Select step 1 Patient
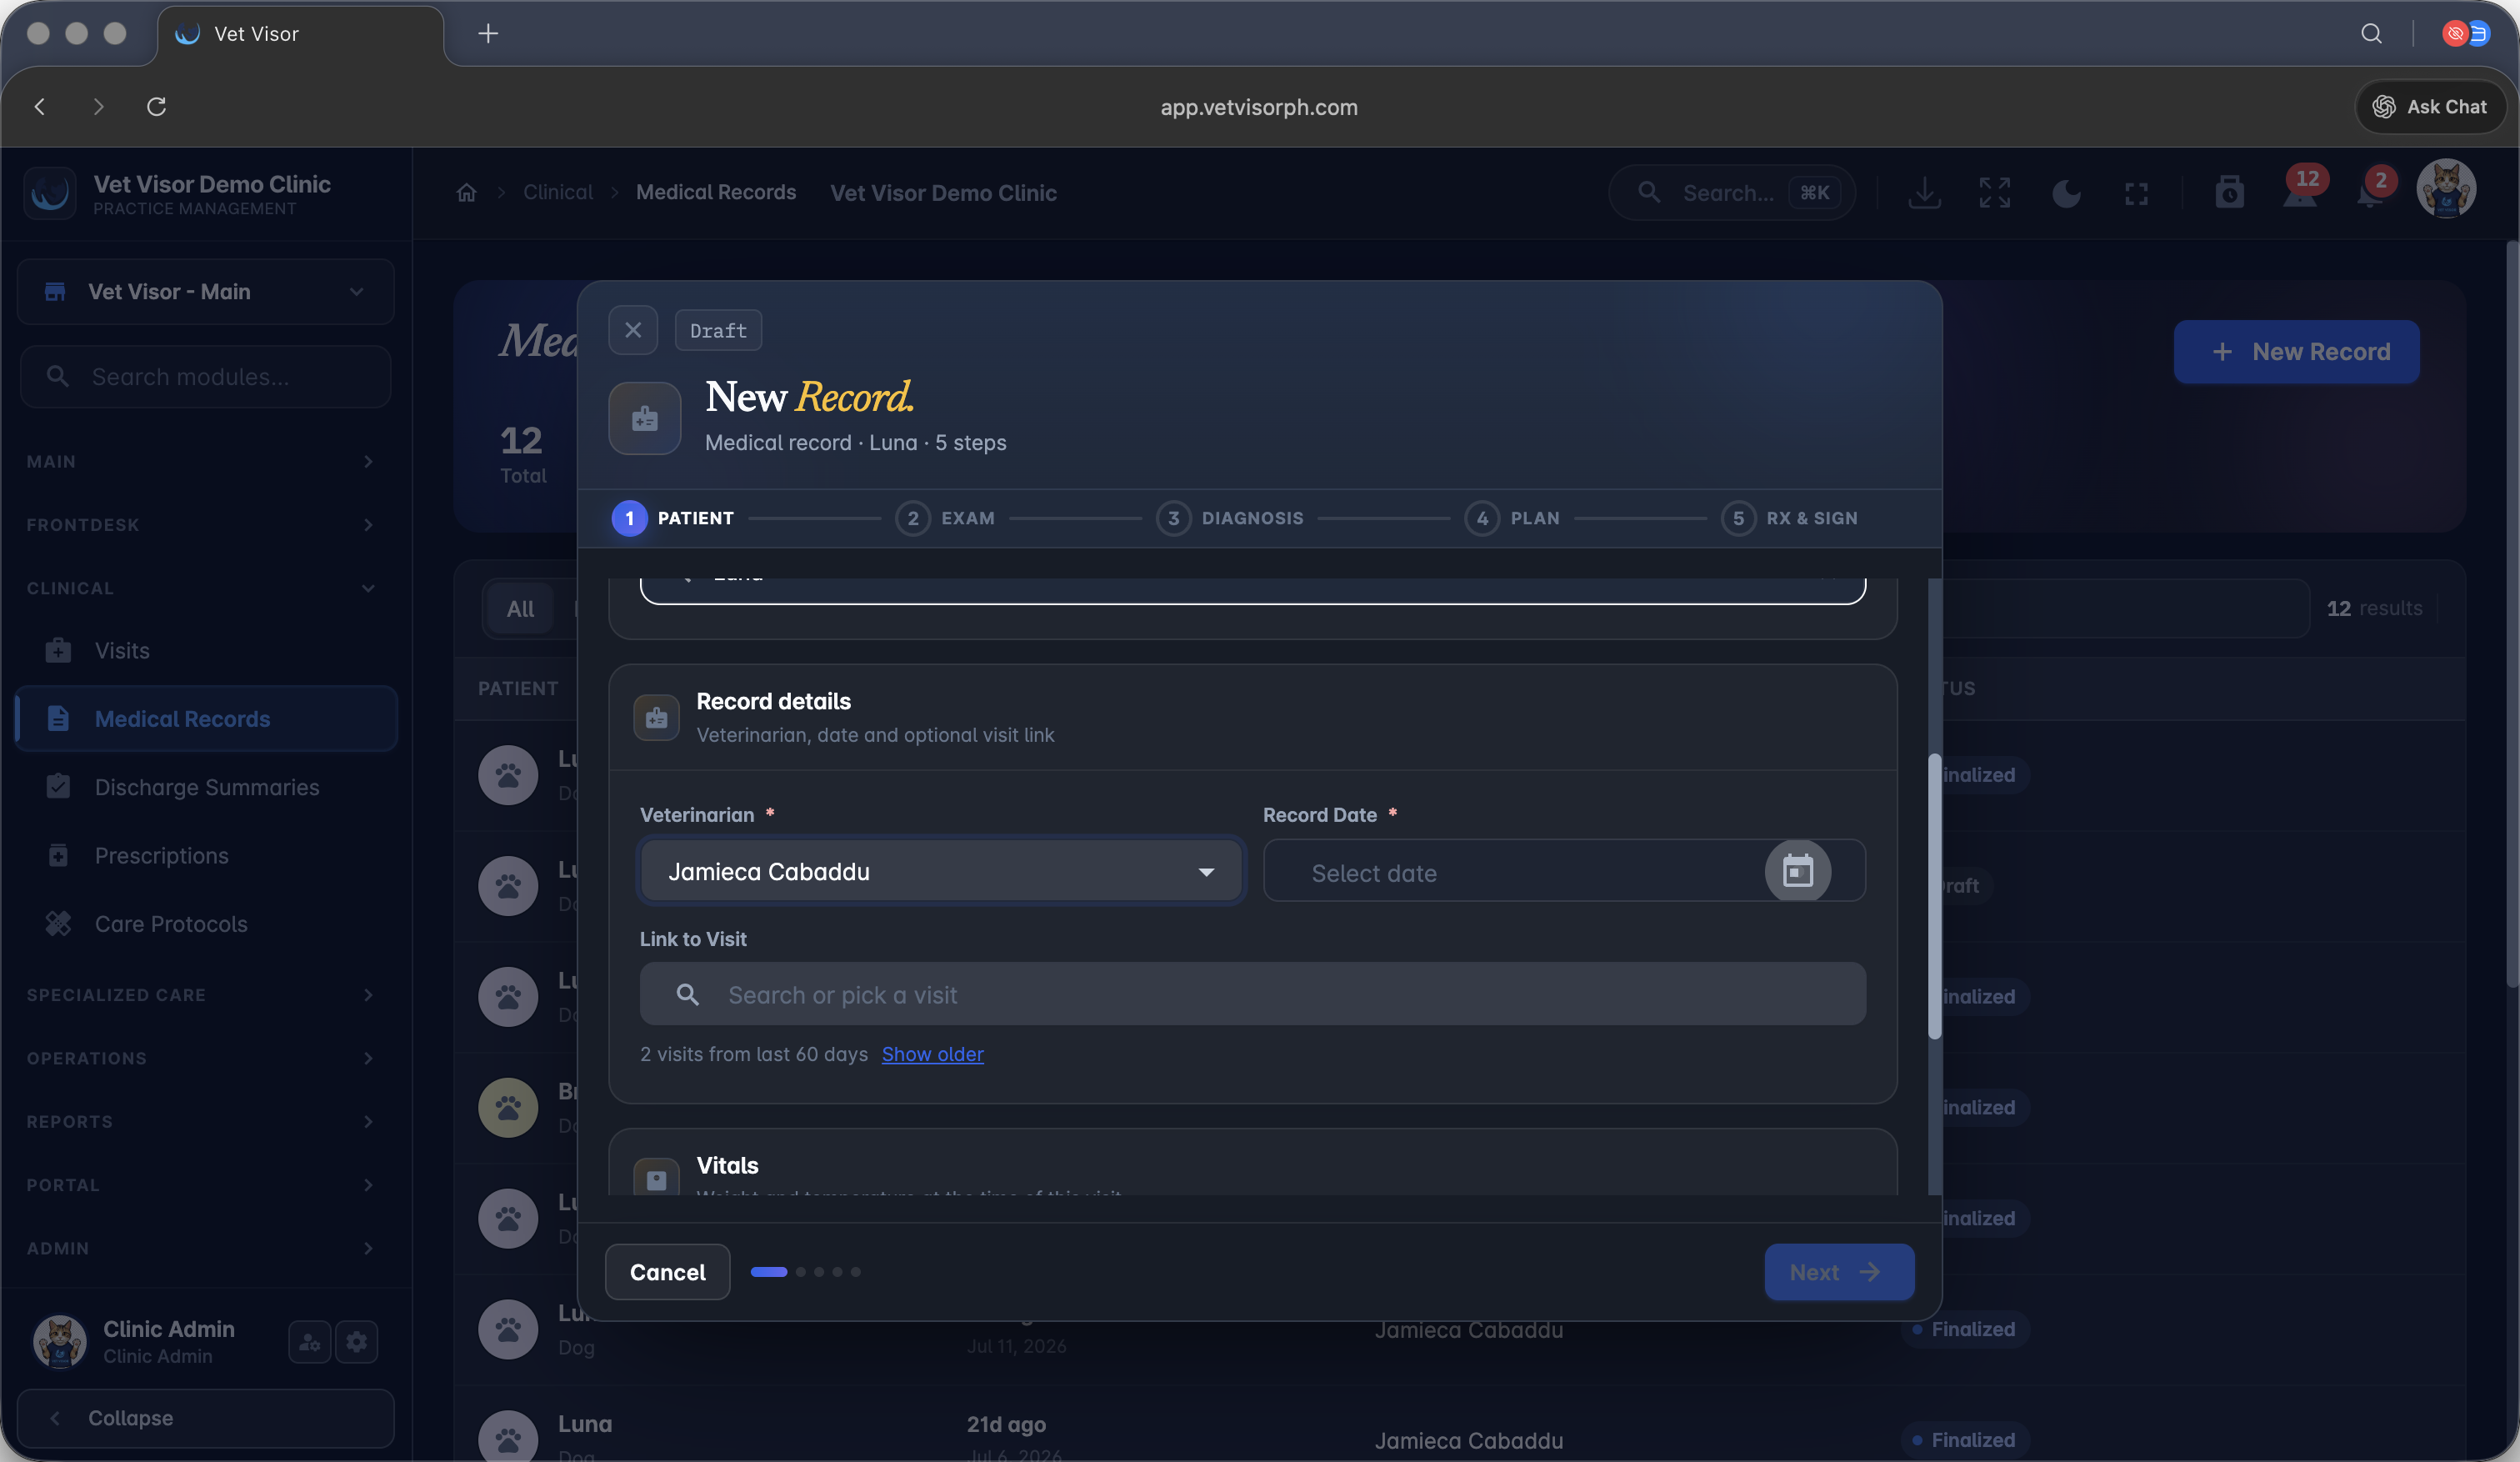The height and width of the screenshot is (1462, 2520). click(x=672, y=518)
